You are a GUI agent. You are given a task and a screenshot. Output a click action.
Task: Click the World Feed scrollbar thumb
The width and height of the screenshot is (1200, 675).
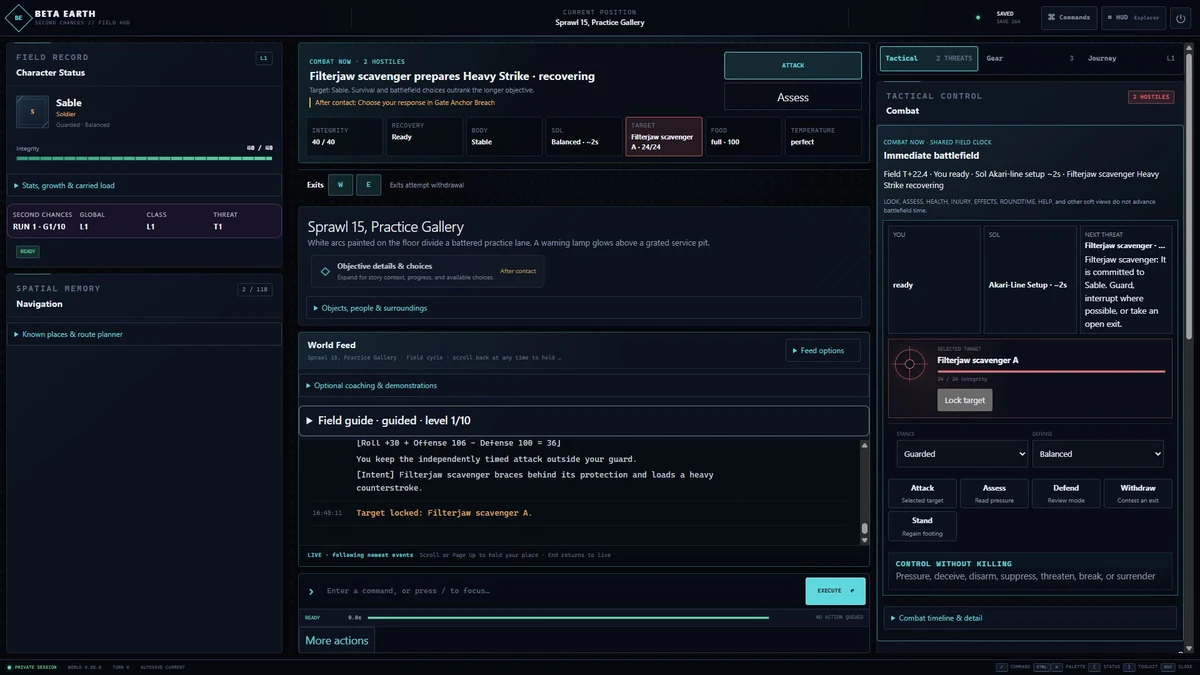(x=865, y=528)
